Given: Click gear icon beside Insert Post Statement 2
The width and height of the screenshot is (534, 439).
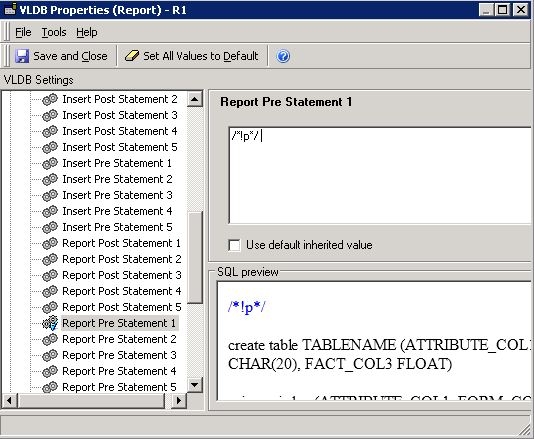Looking at the screenshot, I should click(50, 99).
